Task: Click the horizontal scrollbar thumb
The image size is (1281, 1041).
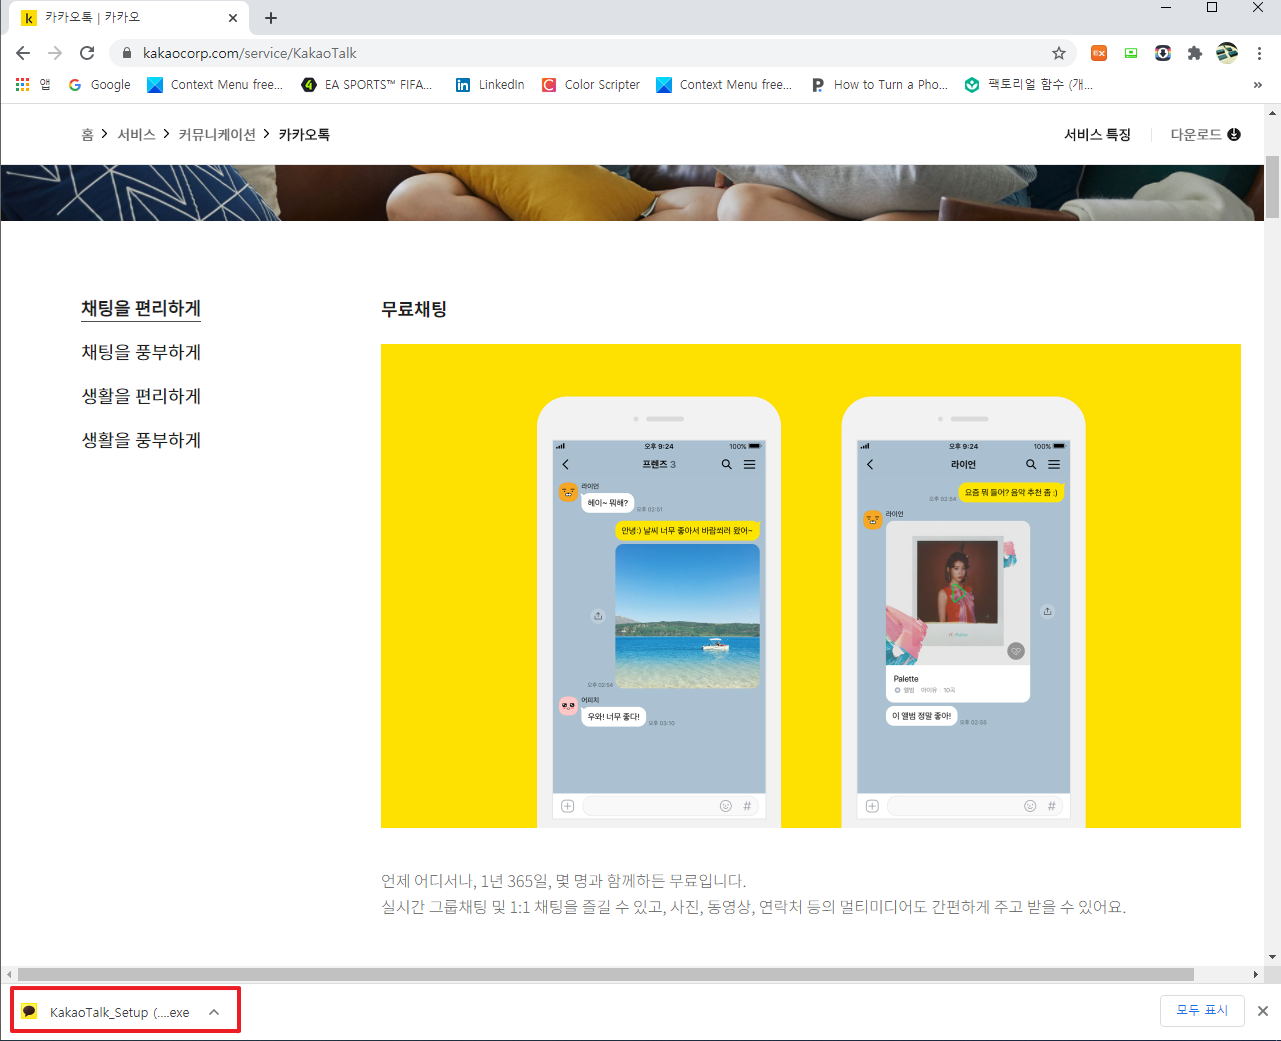Action: point(606,974)
